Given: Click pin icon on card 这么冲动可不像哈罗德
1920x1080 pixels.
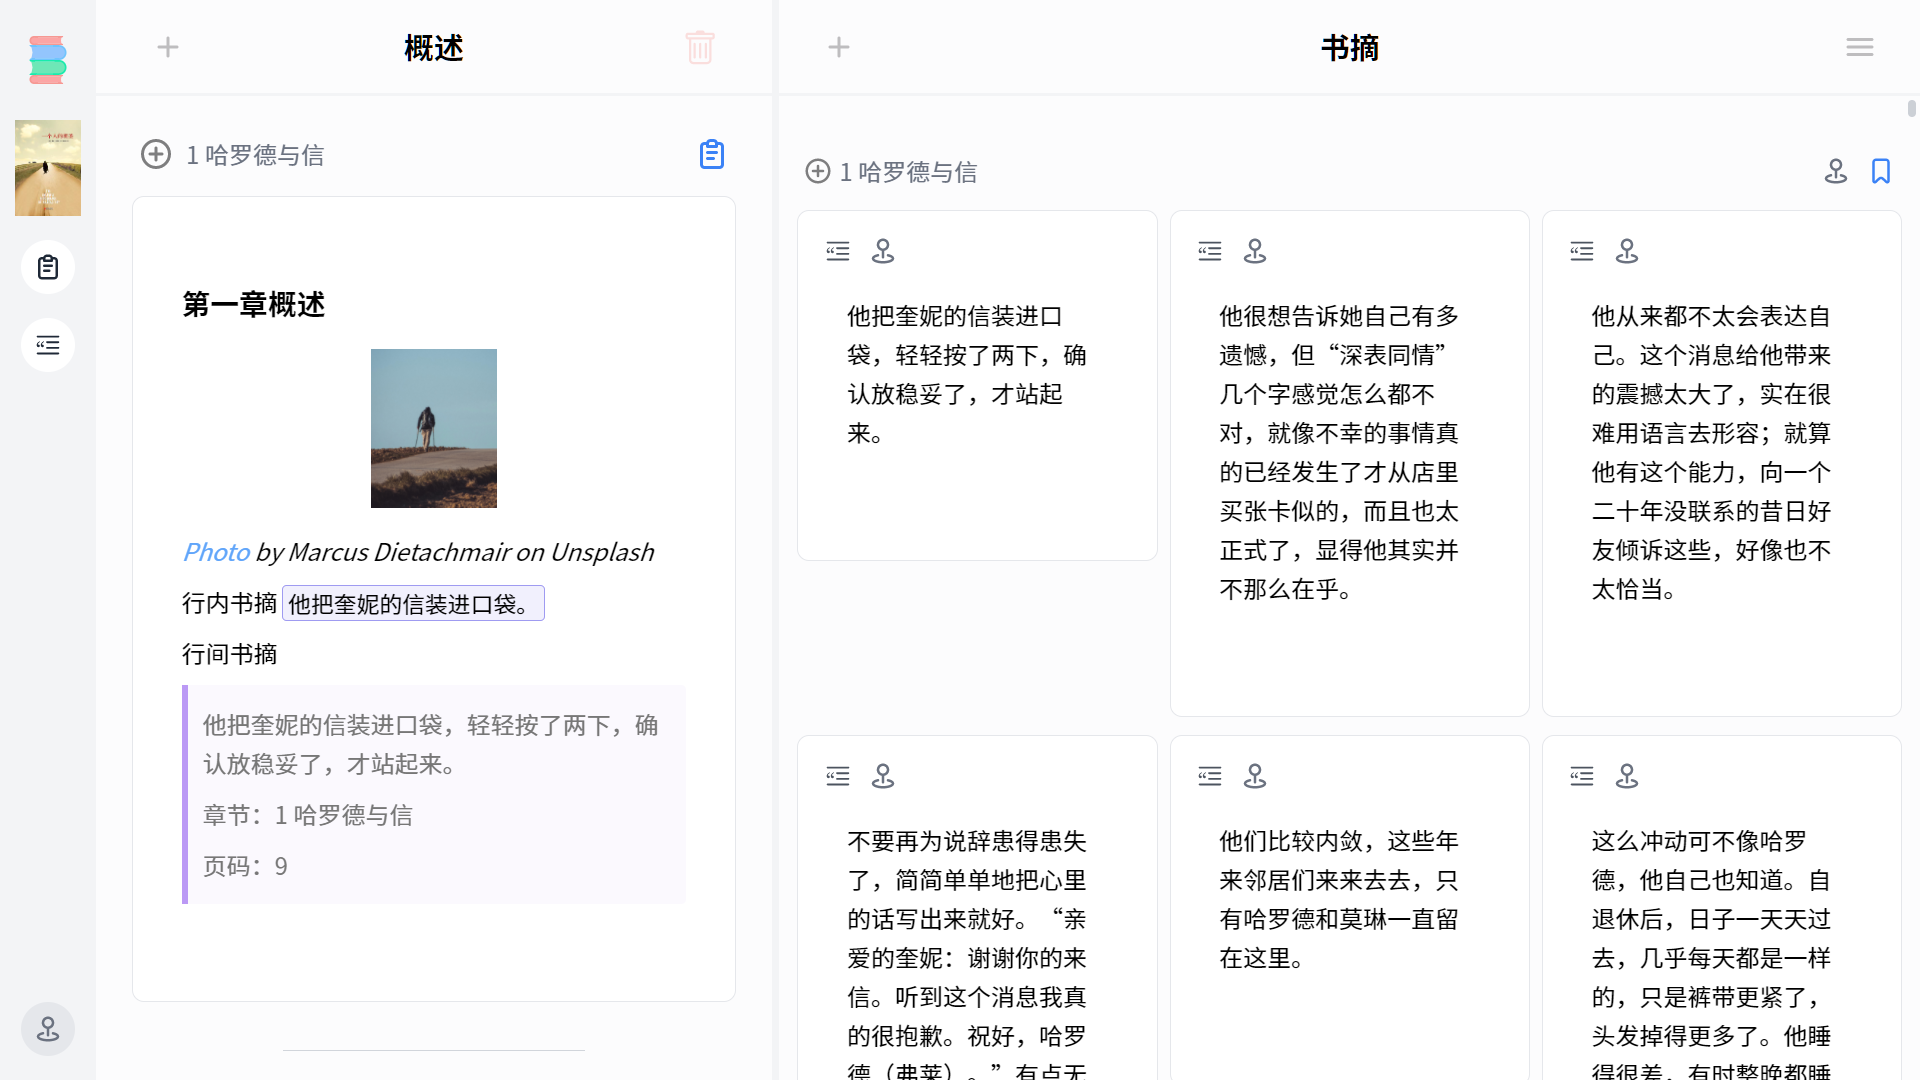Looking at the screenshot, I should click(x=1627, y=776).
